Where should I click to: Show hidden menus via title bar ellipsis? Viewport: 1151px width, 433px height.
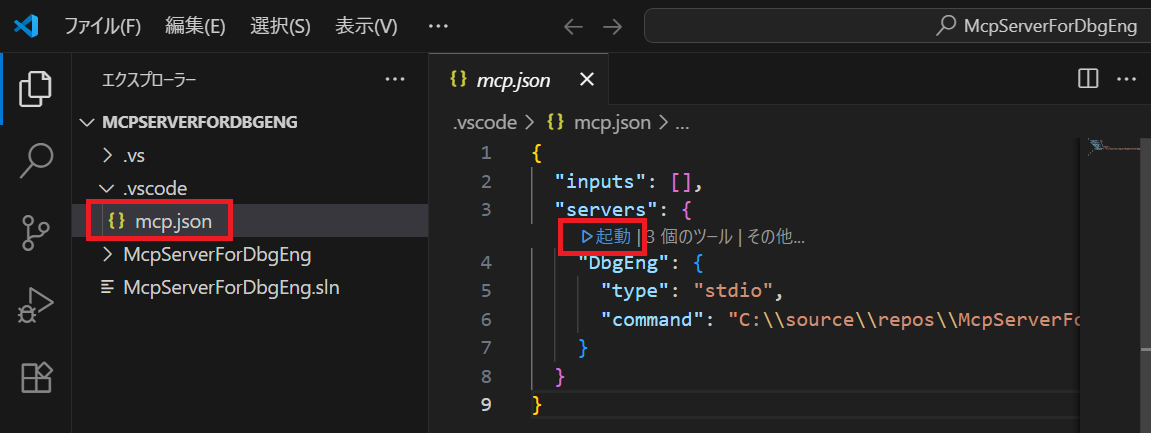tap(438, 26)
